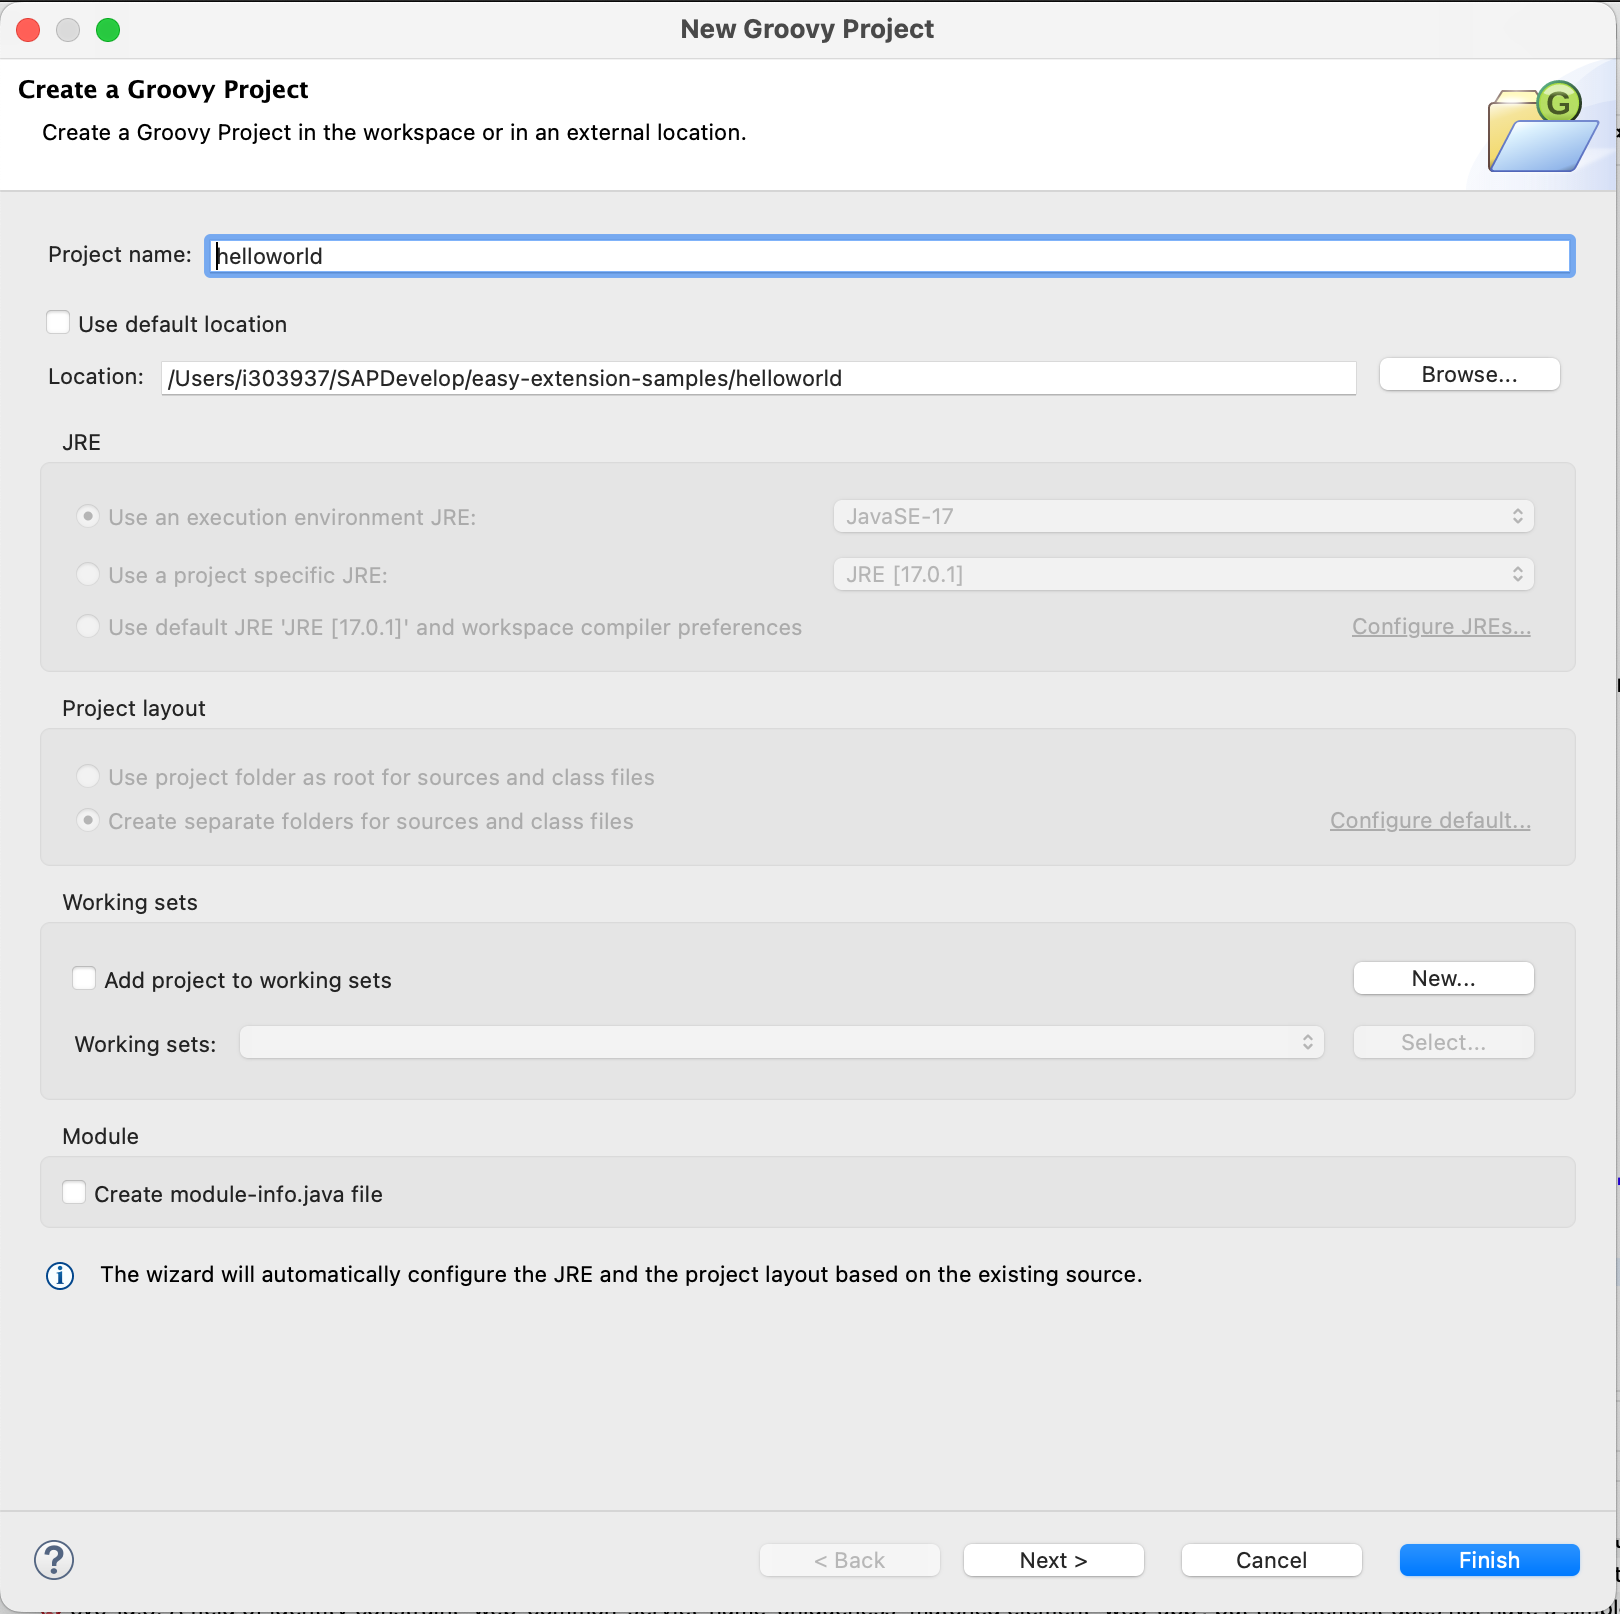Open the JavaSE-17 execution environment dropdown
The image size is (1620, 1614).
pos(1183,517)
